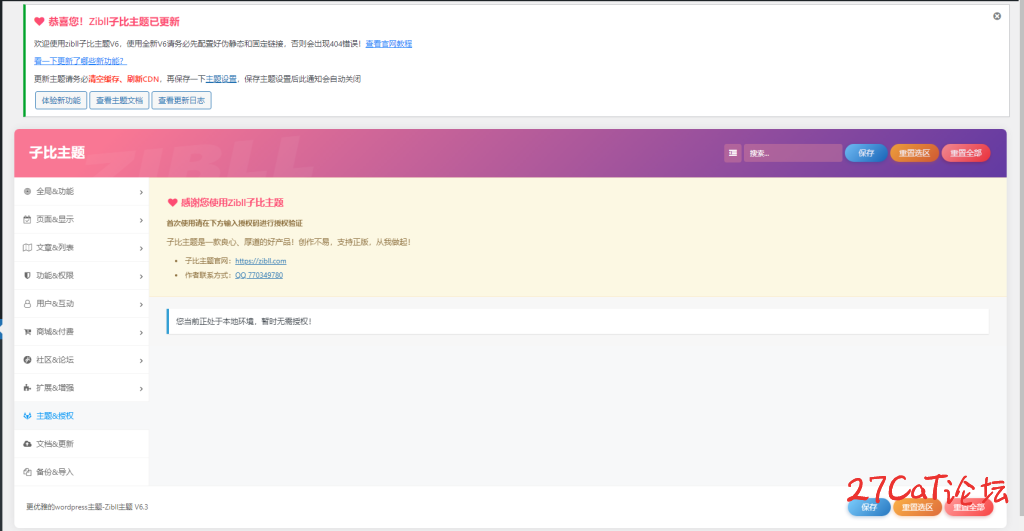Open the 全局&功能 menu section
This screenshot has width=1024, height=531.
[x=82, y=191]
